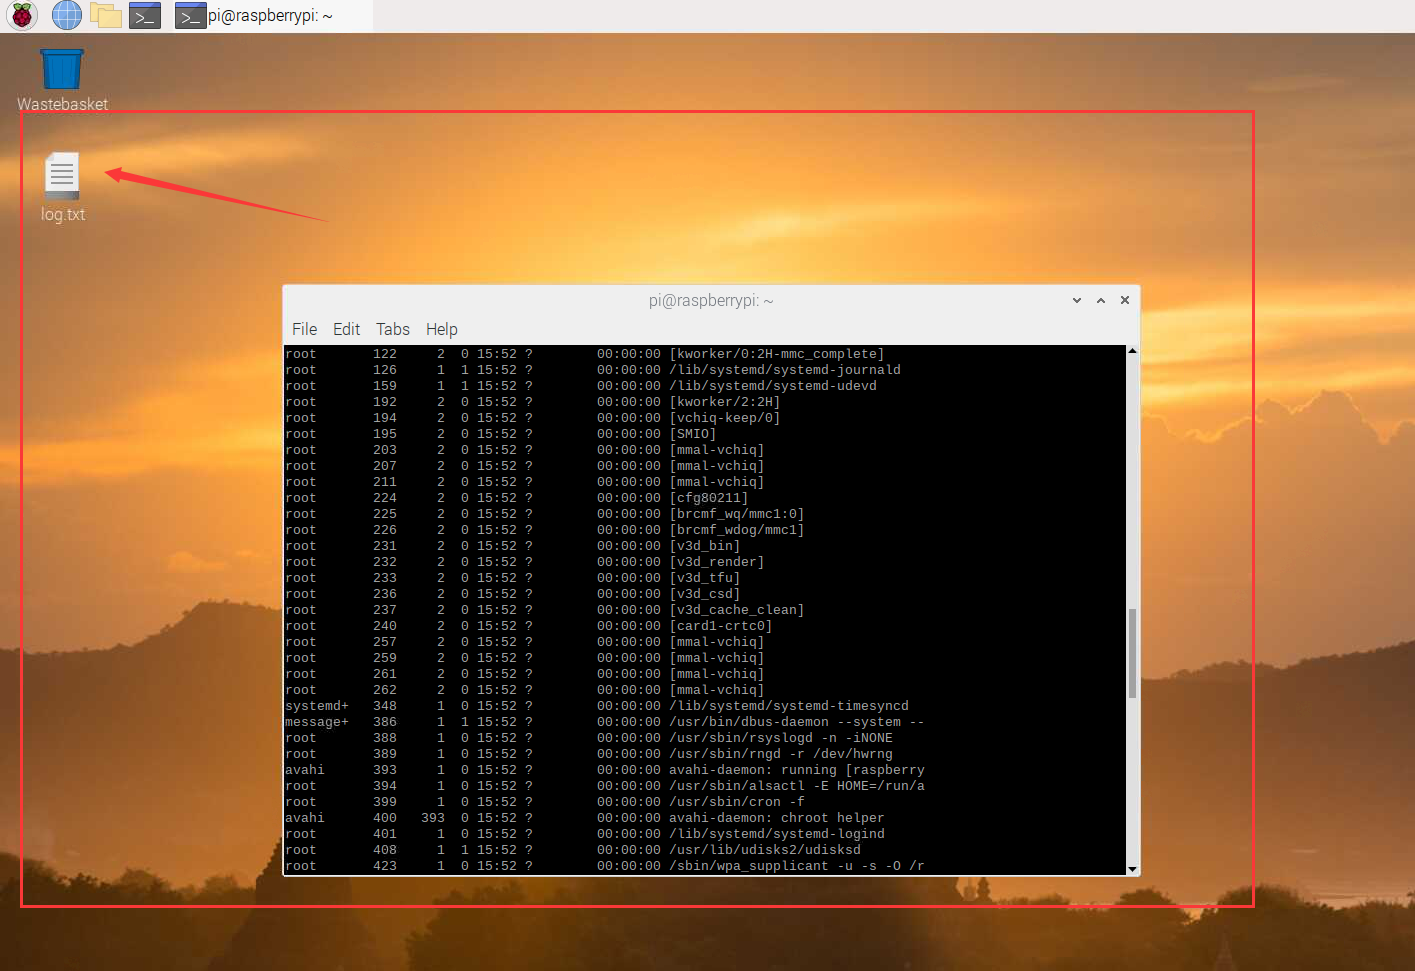This screenshot has height=971, width=1415.
Task: Click PID 348 in the terminal
Action: pos(385,706)
